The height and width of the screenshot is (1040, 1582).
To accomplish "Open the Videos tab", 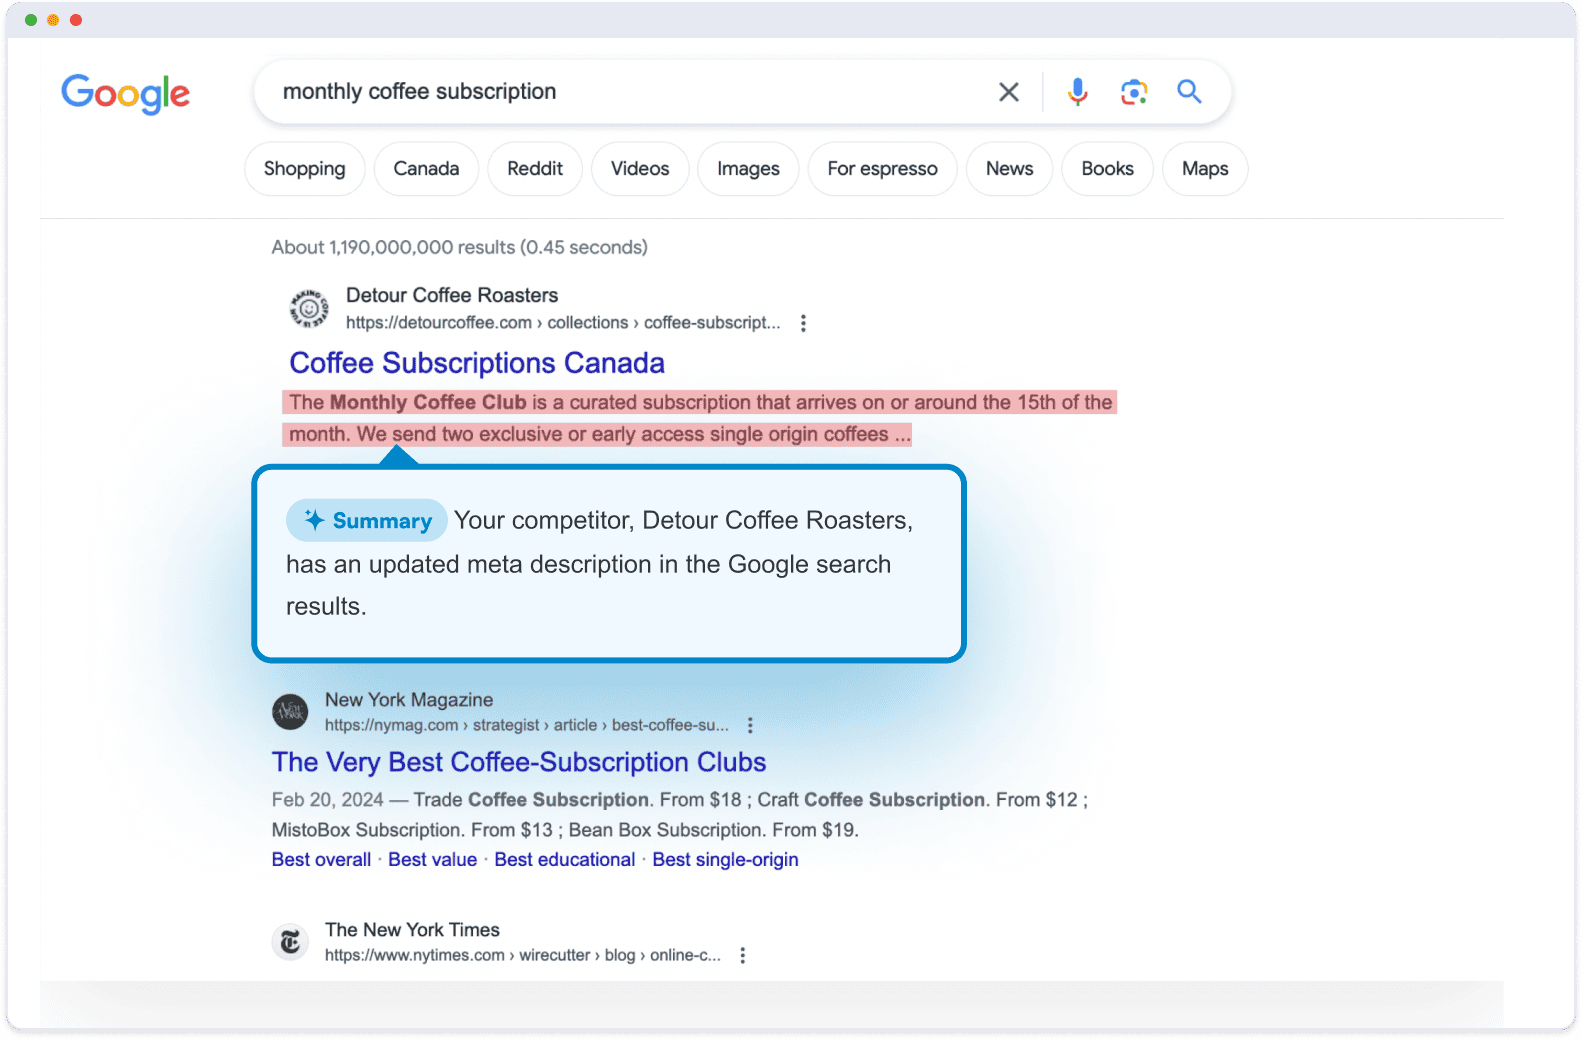I will point(640,169).
